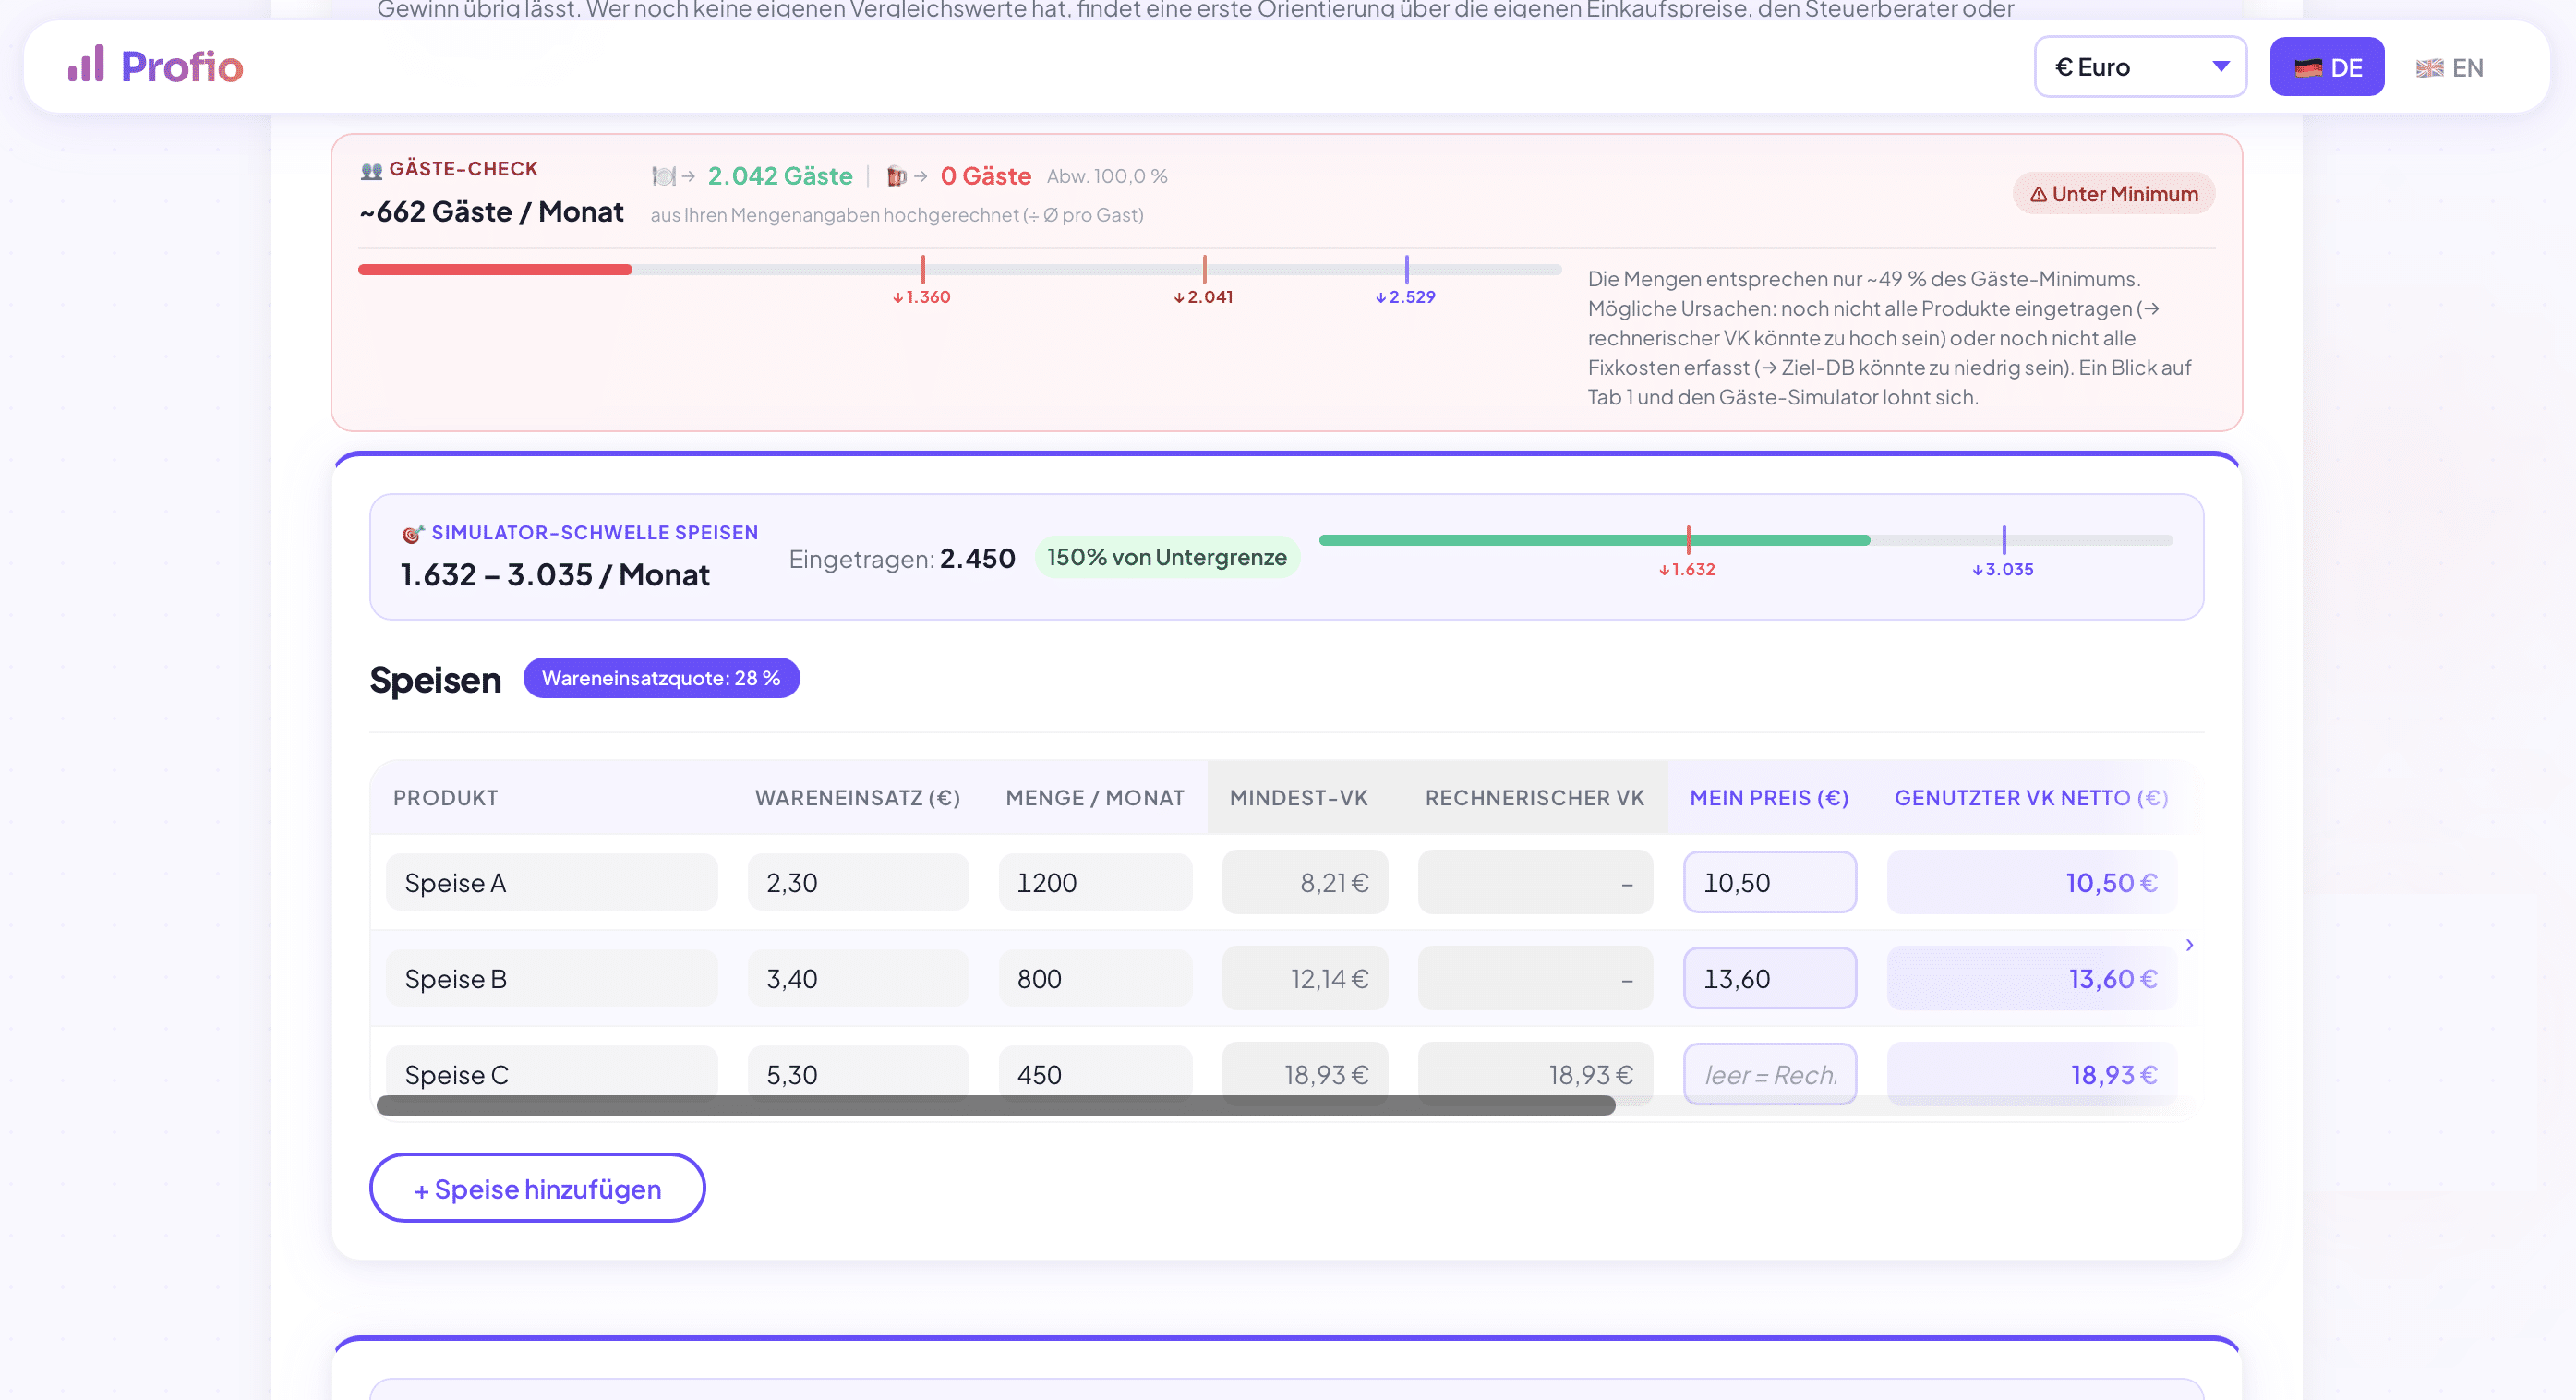Screen dimensions: 2576x1400
Task: Click the Menge / Monat column header
Action: (1095, 798)
